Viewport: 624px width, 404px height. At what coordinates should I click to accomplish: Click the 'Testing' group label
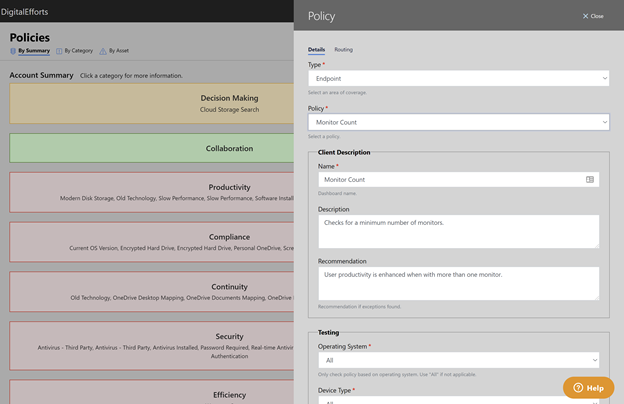[x=328, y=332]
